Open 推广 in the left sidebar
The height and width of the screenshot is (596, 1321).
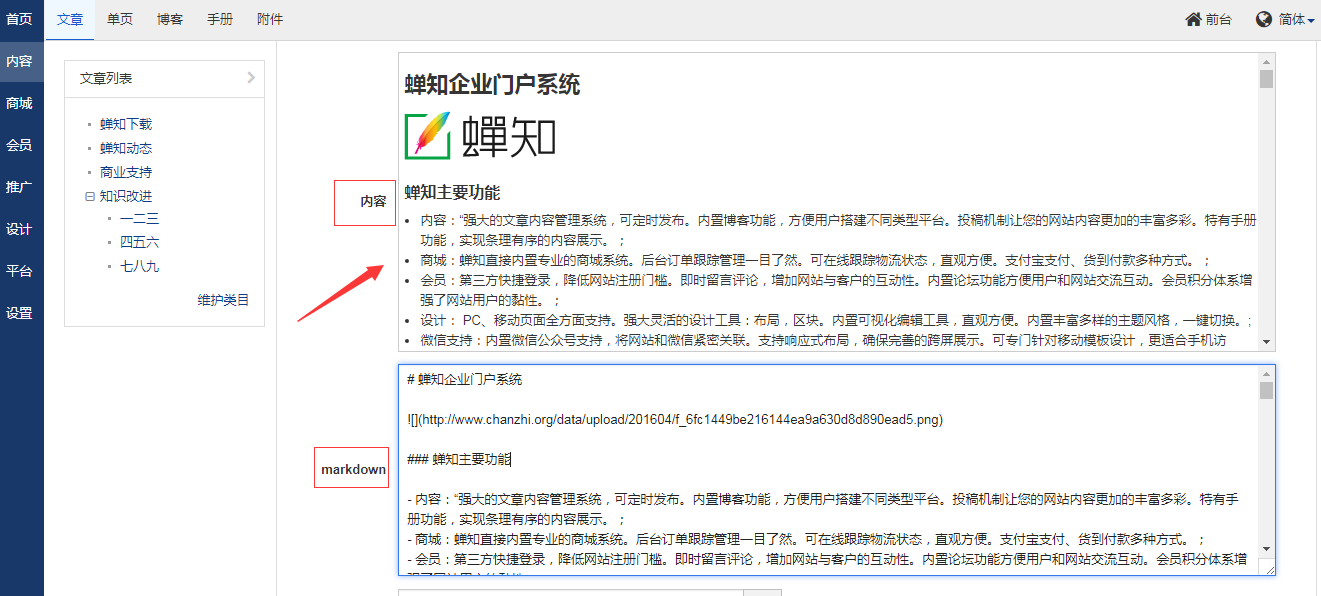click(21, 187)
